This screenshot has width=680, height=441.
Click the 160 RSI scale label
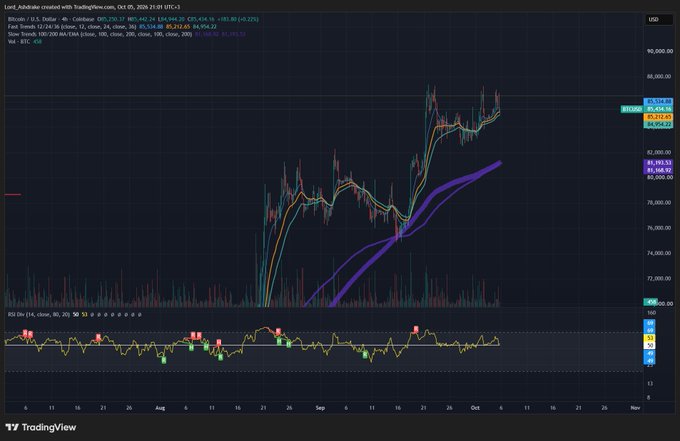coord(651,313)
